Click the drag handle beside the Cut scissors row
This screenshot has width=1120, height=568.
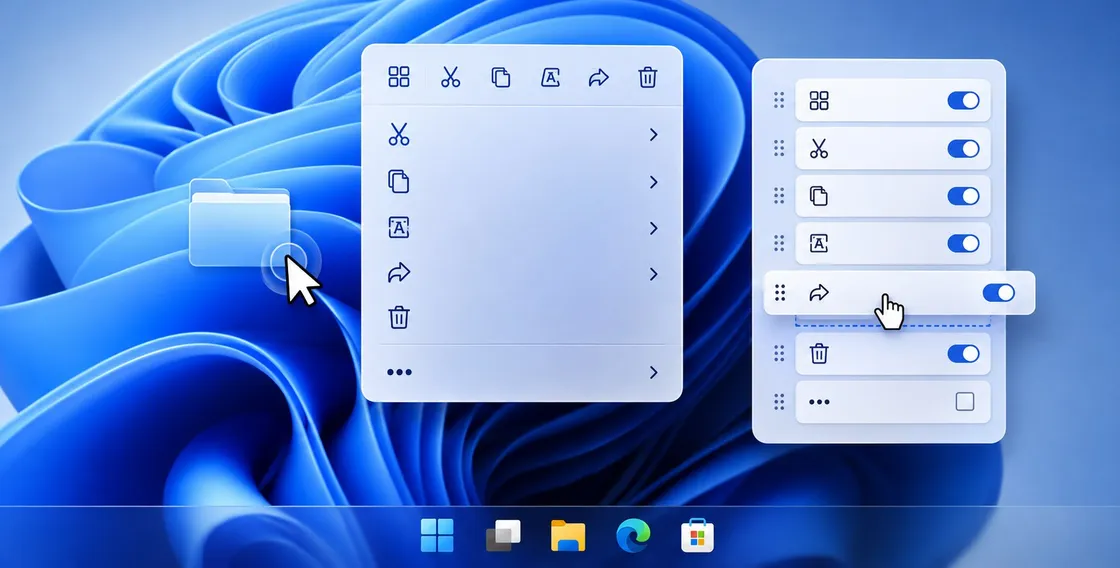pyautogui.click(x=779, y=148)
